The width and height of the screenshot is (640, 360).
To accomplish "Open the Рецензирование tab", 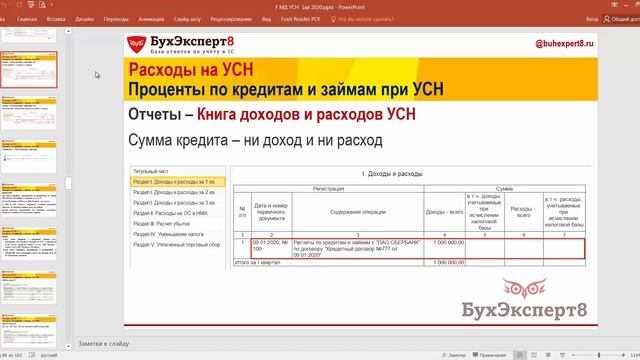I will (x=231, y=19).
